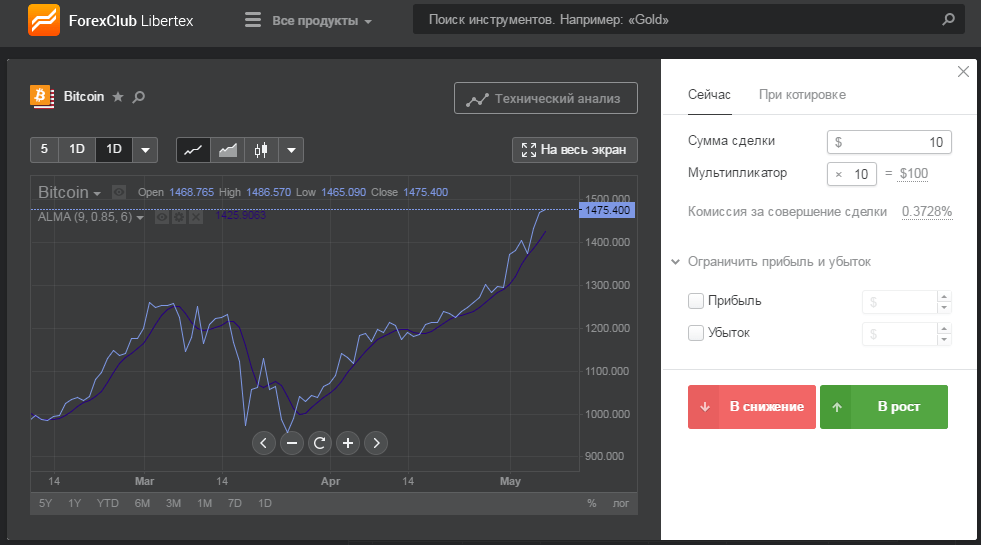
Task: Increase the Прибыль value stepper up arrow
Action: pos(944,296)
